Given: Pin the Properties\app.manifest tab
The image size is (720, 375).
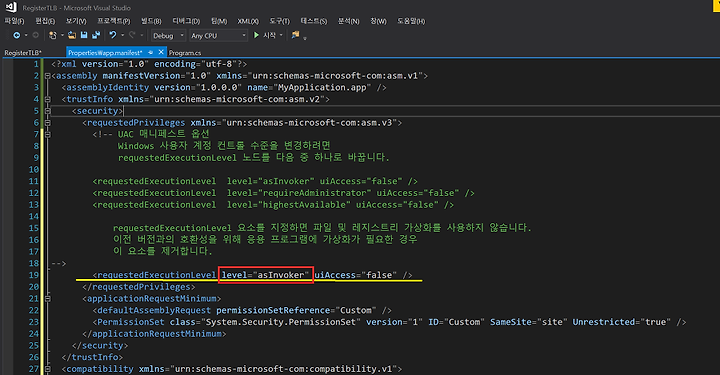Looking at the screenshot, I should (151, 52).
